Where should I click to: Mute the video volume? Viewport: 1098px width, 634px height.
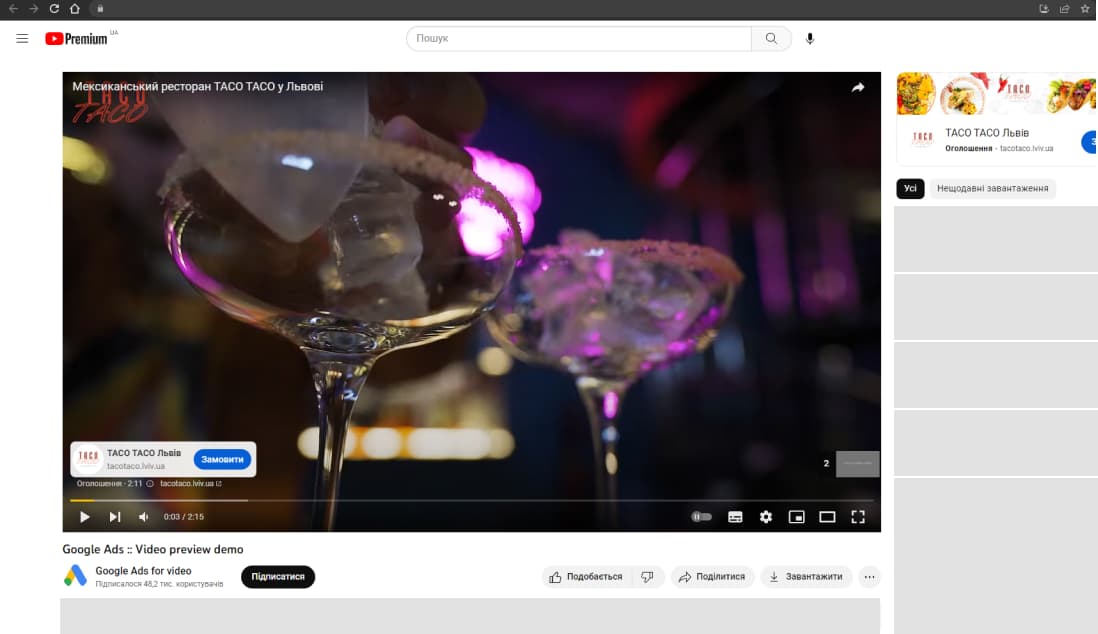tap(144, 517)
